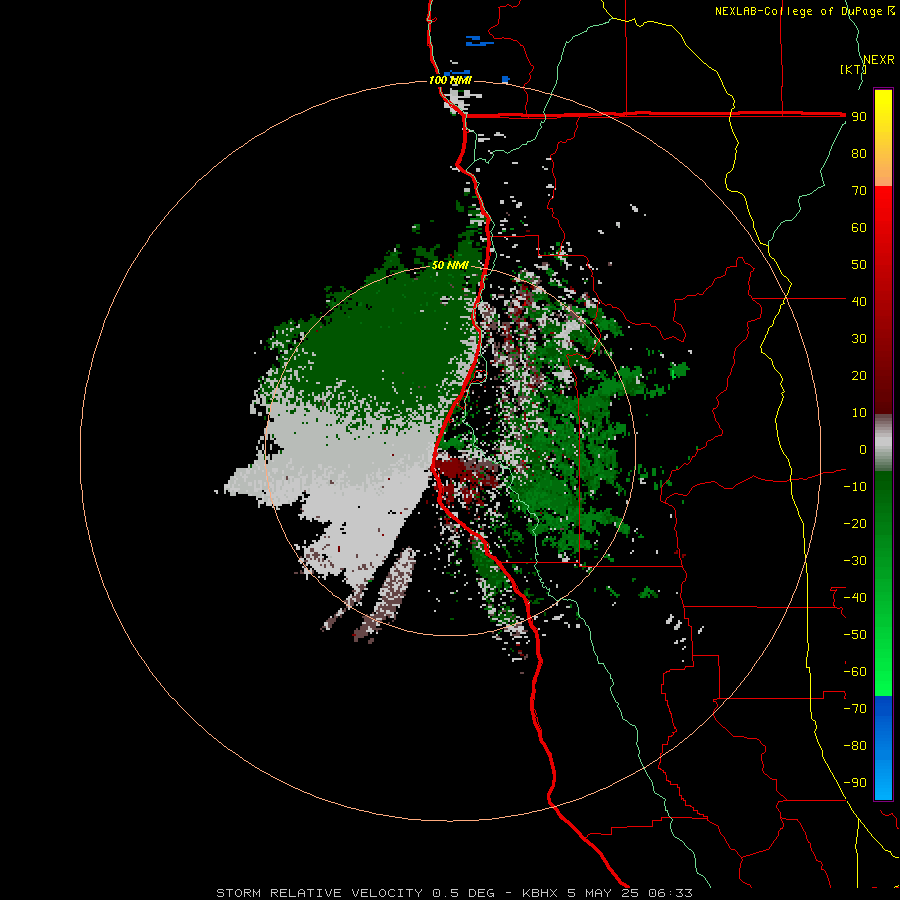Image resolution: width=900 pixels, height=900 pixels.
Task: Click the 50 NMI range ring label
Action: 450,265
